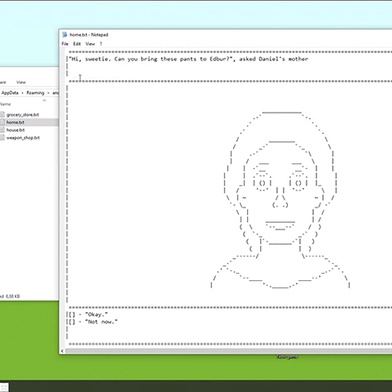The width and height of the screenshot is (392, 392).
Task: Open the ? help menu in Notepad
Action: (x=101, y=44)
